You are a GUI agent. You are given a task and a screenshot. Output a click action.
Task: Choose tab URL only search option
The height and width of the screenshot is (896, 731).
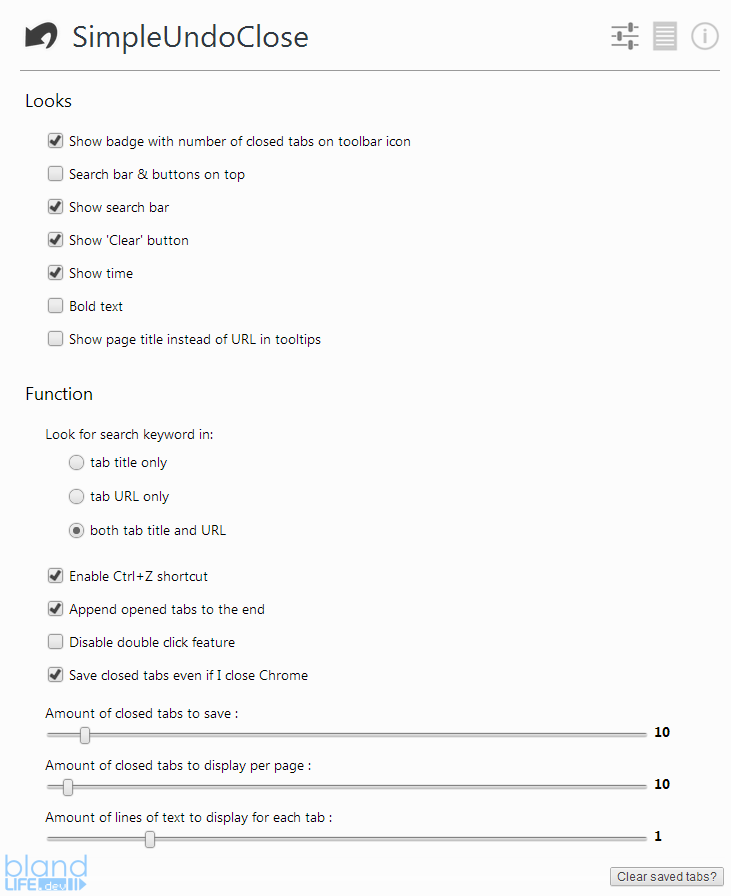(76, 497)
